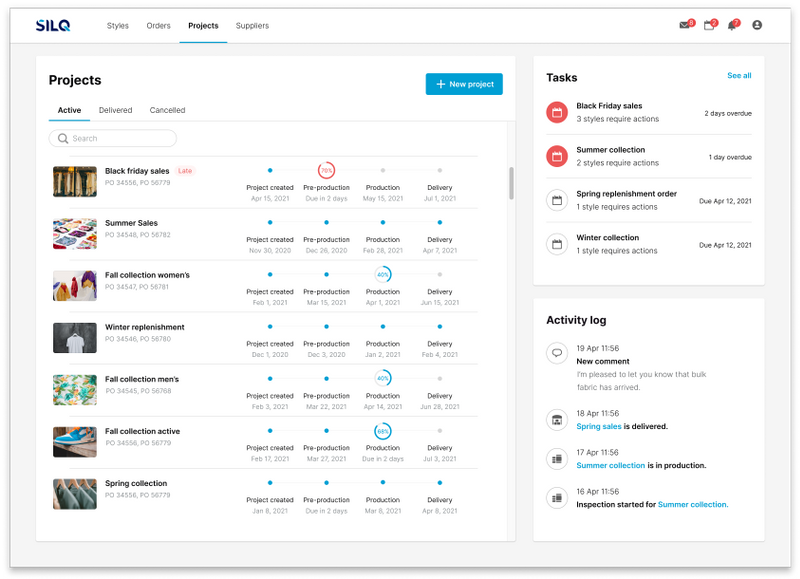800x579 pixels.
Task: Click the SILQ logo
Action: [x=53, y=25]
